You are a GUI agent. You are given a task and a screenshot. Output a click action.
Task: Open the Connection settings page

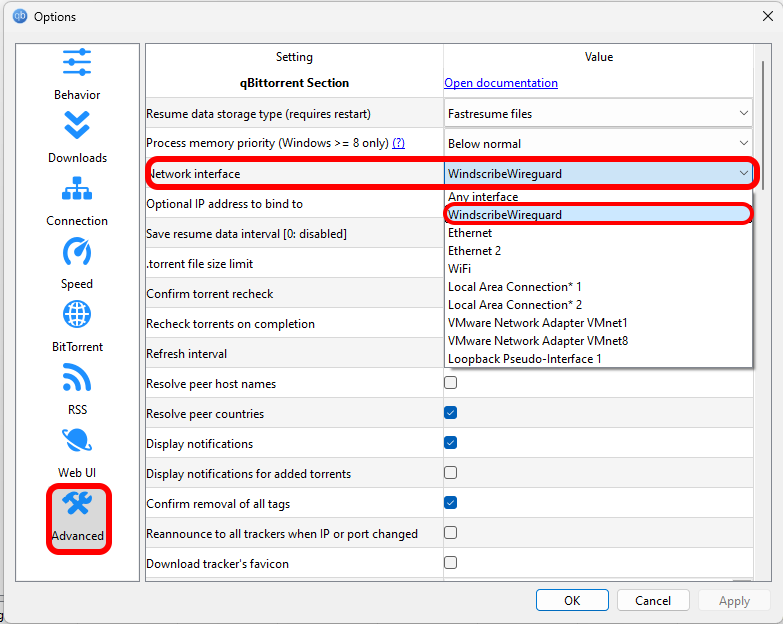coord(77,201)
